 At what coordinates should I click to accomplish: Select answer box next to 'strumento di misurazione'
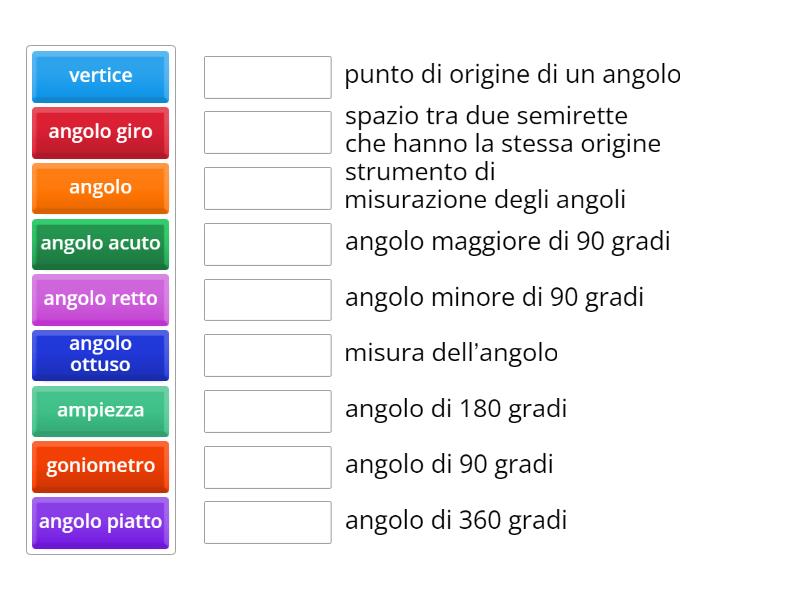[x=267, y=188]
